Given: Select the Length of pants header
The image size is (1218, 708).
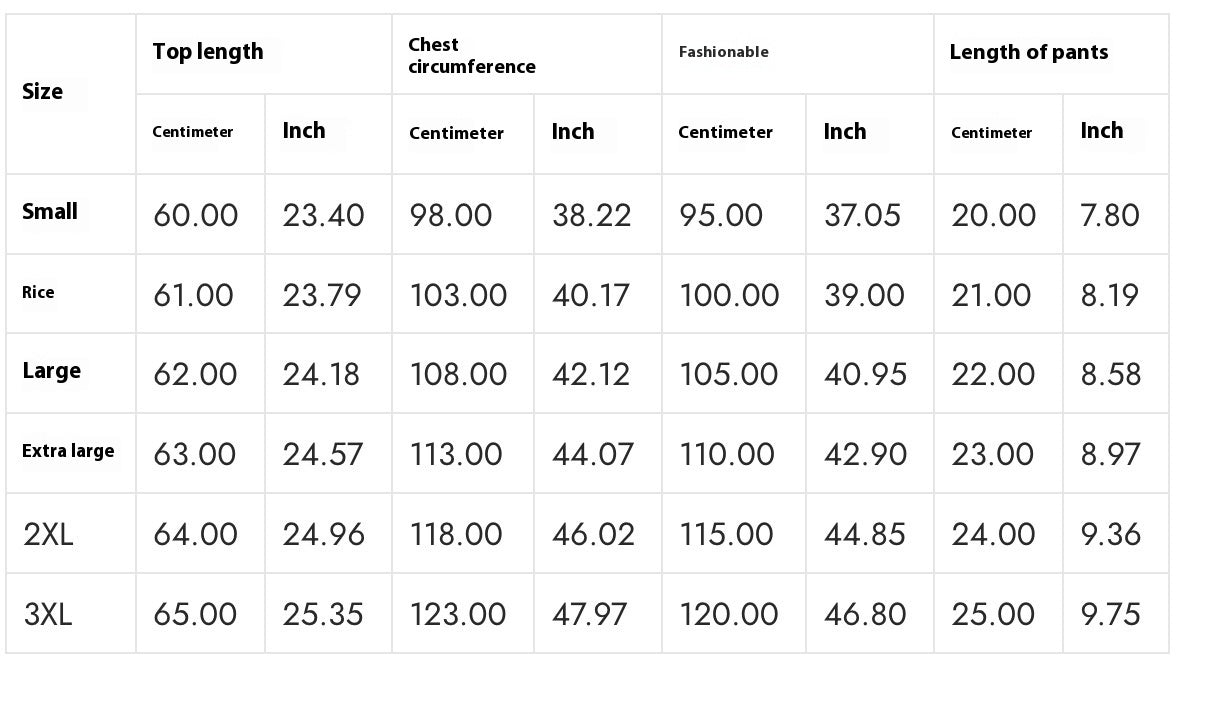Looking at the screenshot, I should (1028, 53).
